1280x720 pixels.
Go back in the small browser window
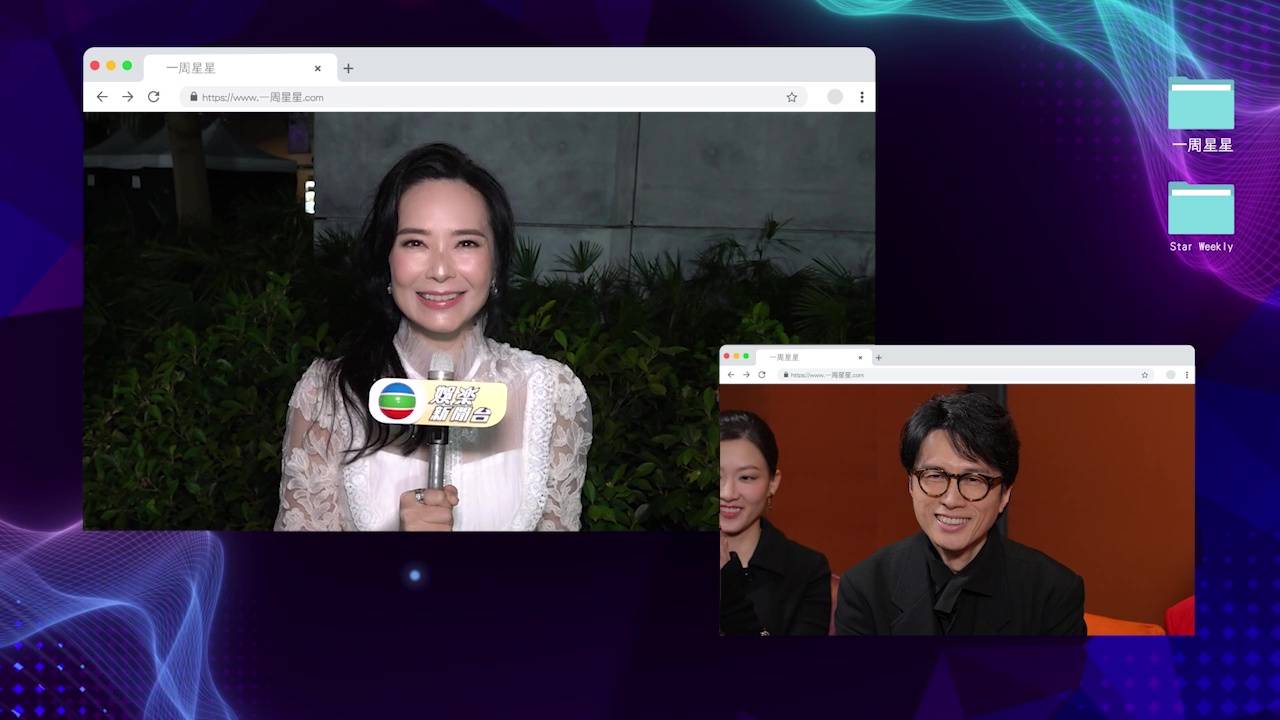tap(731, 375)
